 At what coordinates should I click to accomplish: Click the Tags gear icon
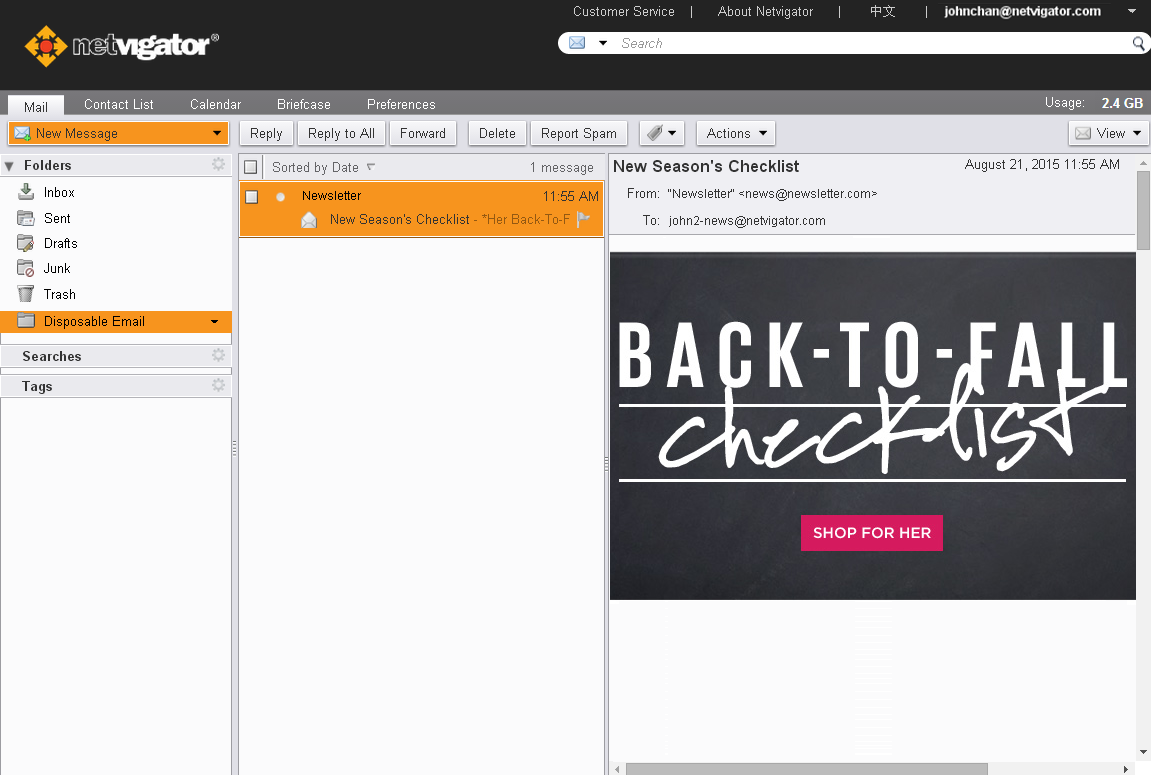[x=219, y=386]
